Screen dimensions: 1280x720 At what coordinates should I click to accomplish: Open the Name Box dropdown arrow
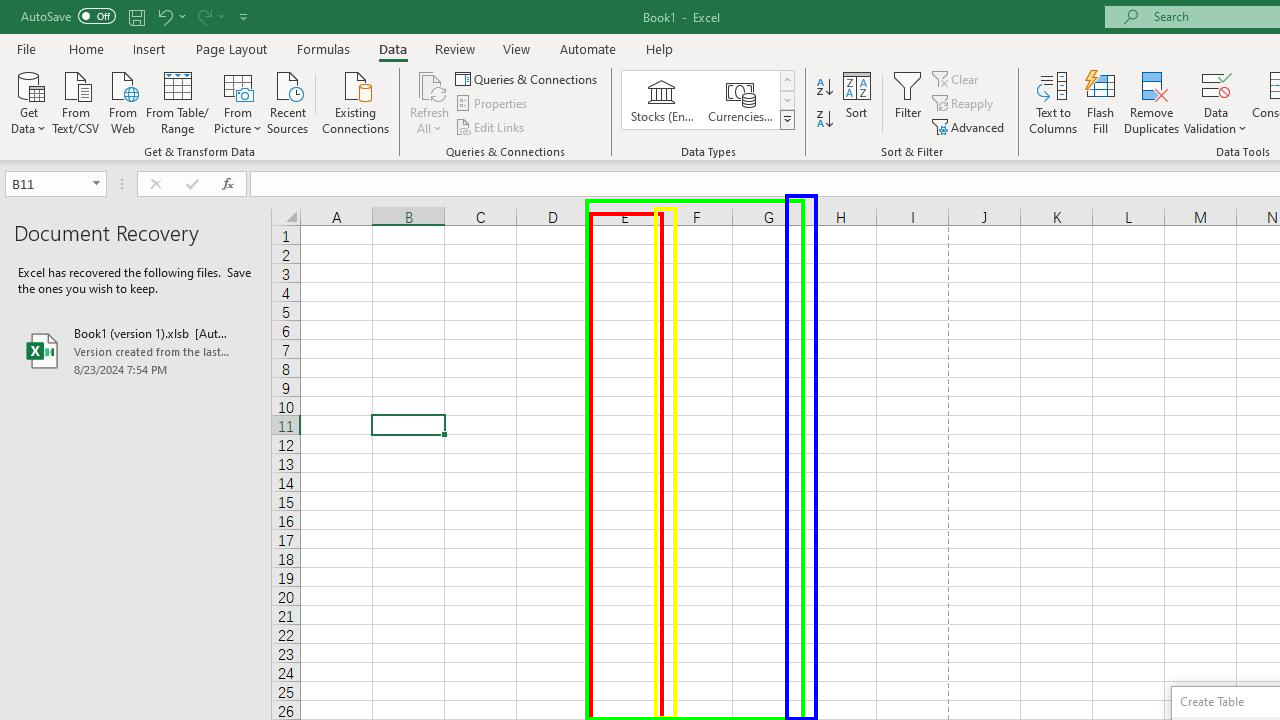pyautogui.click(x=96, y=184)
